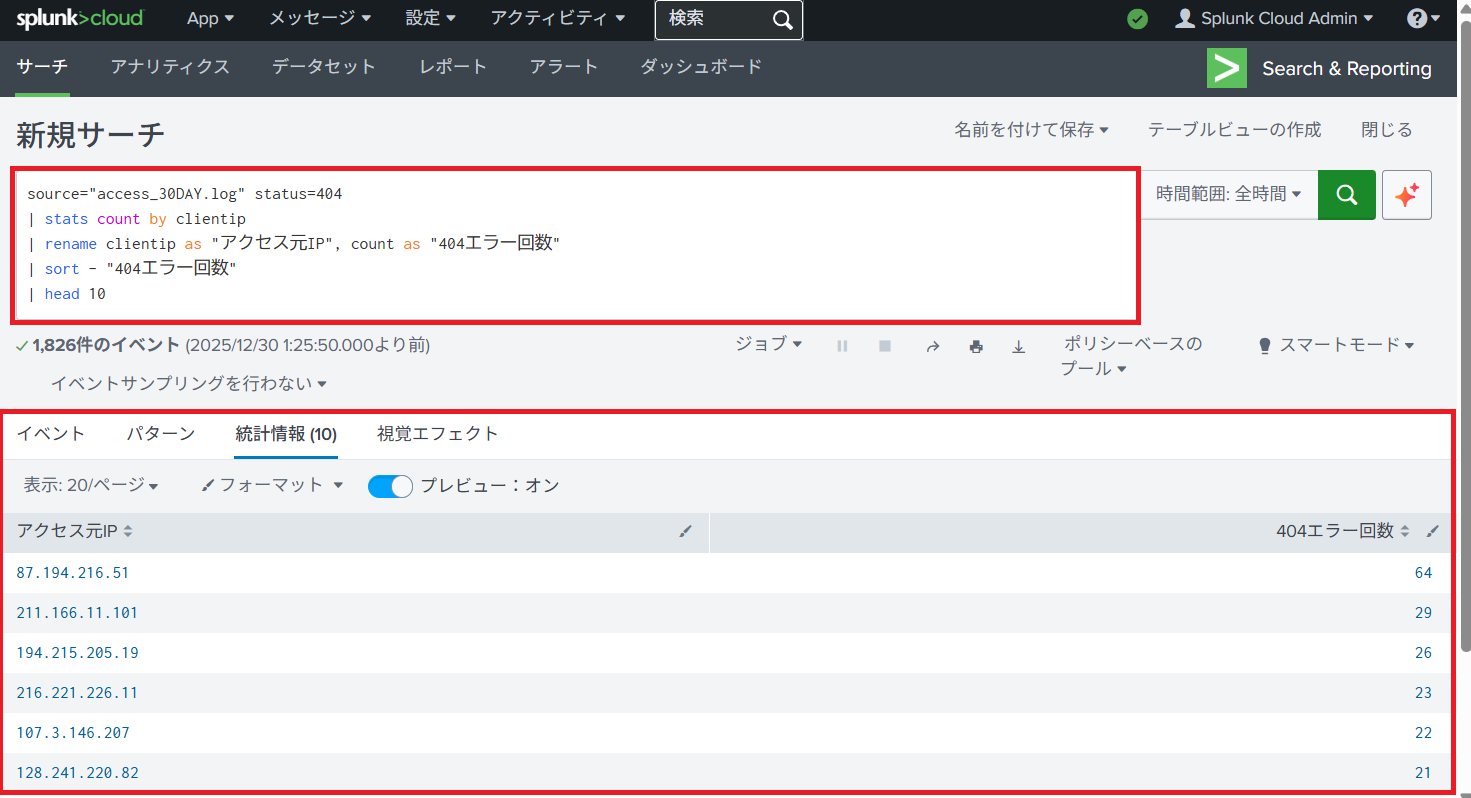Click the テーブルビューの作成 button
The image size is (1471, 798).
click(1234, 130)
